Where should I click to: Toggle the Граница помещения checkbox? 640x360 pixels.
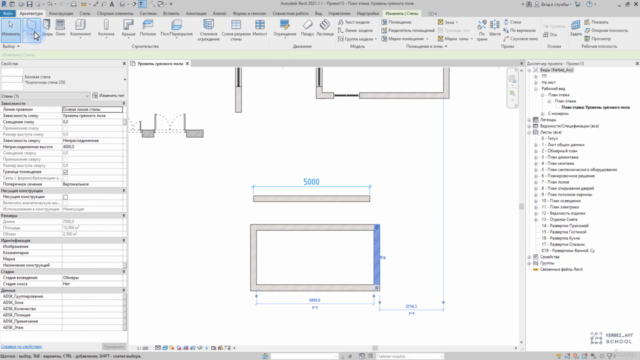pyautogui.click(x=65, y=172)
